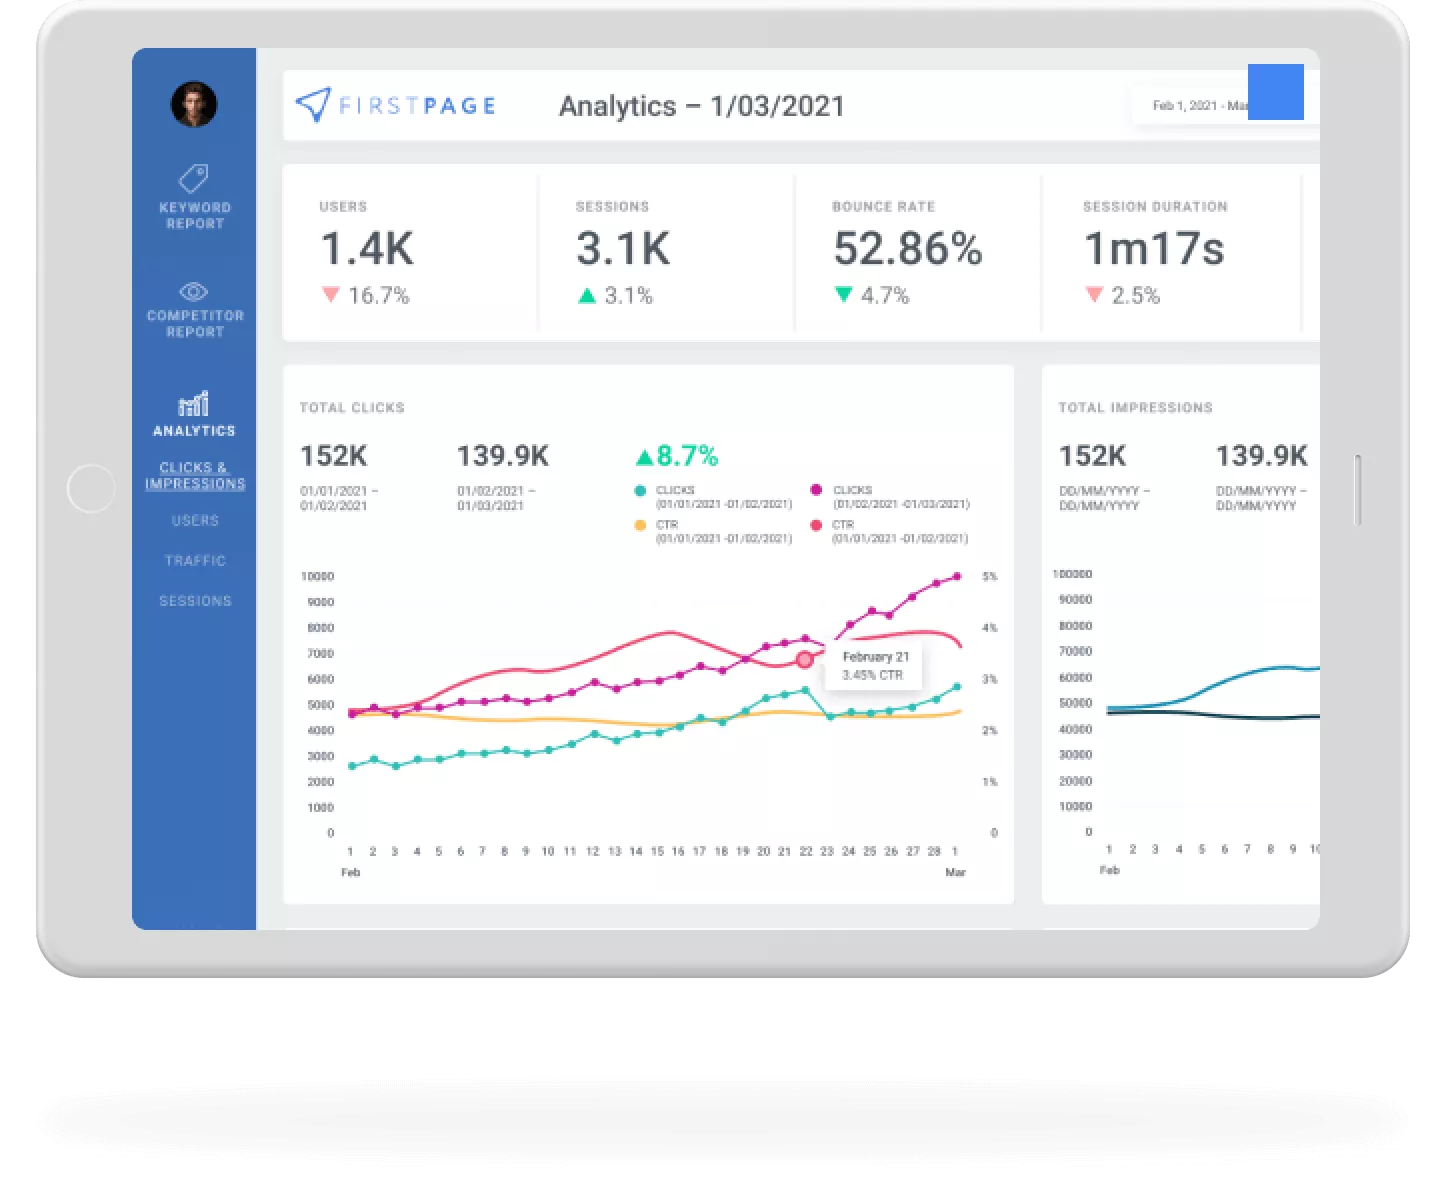Click the Session Duration down arrow
This screenshot has width=1446, height=1184.
pos(1094,295)
